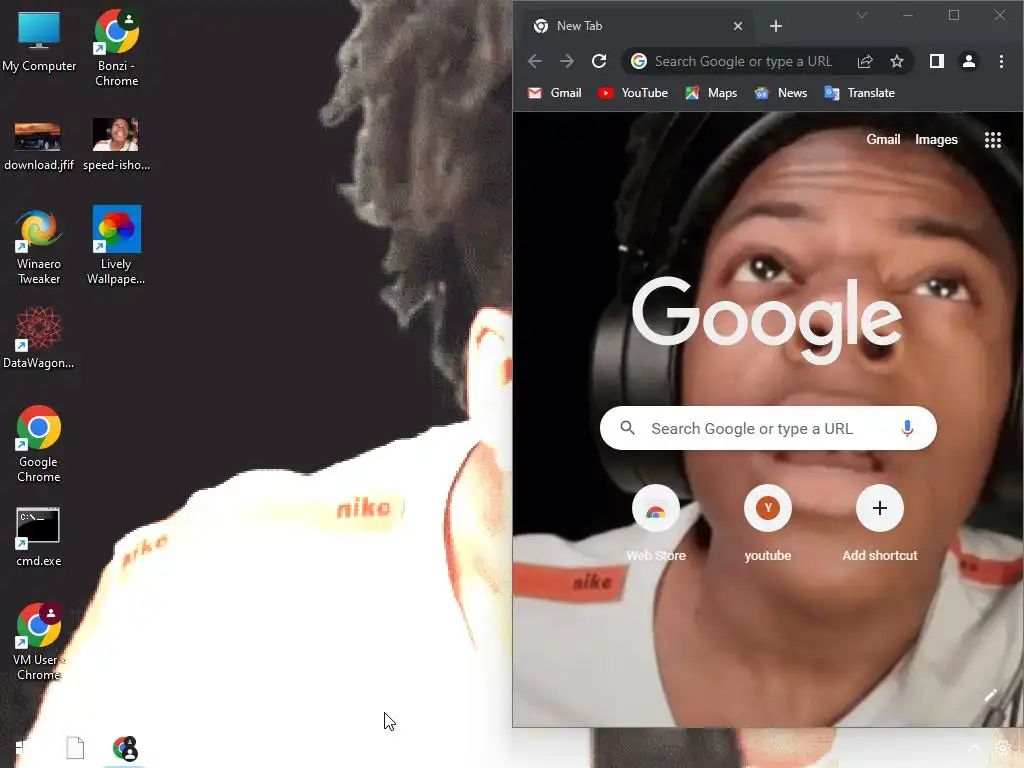
Task: Select the speed-isho... file on the desktop
Action: coord(116,145)
